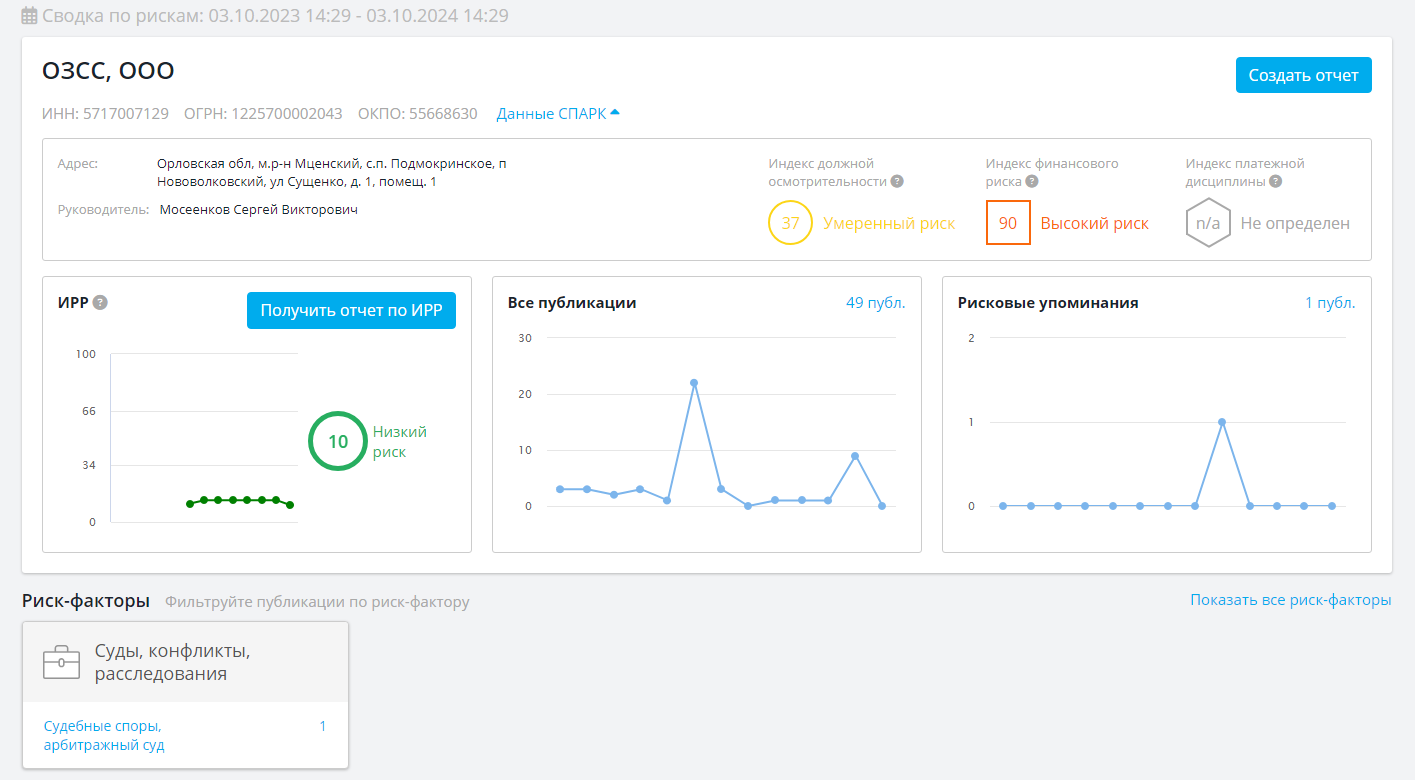
Task: Click help icon for Индекс платежной дисциплины
Action: pos(1275,182)
